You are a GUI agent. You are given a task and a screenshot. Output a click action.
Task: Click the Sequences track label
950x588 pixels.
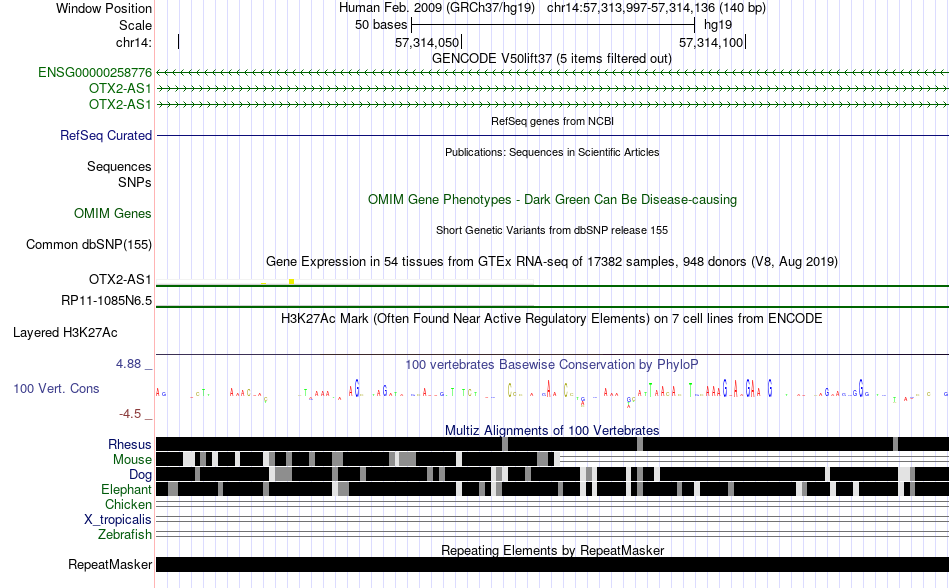point(119,167)
